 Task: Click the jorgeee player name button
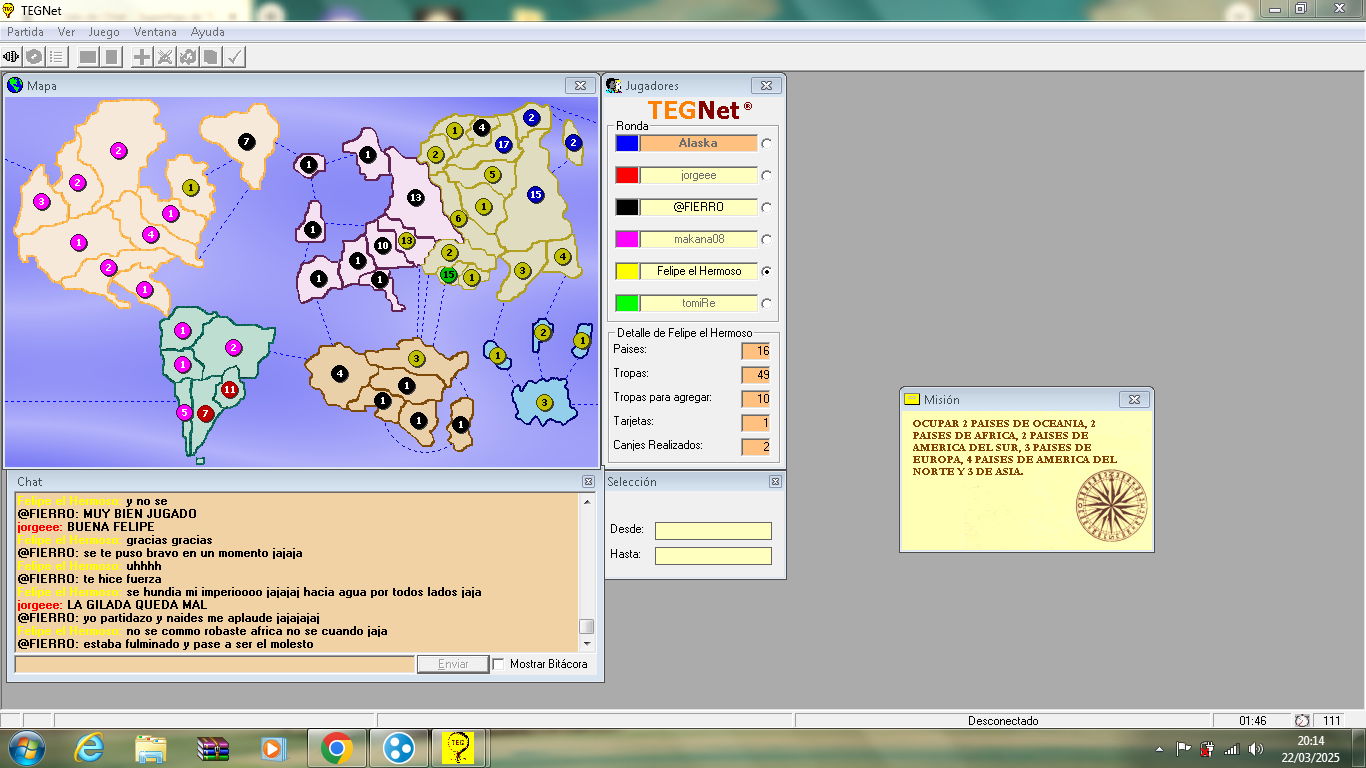click(698, 175)
